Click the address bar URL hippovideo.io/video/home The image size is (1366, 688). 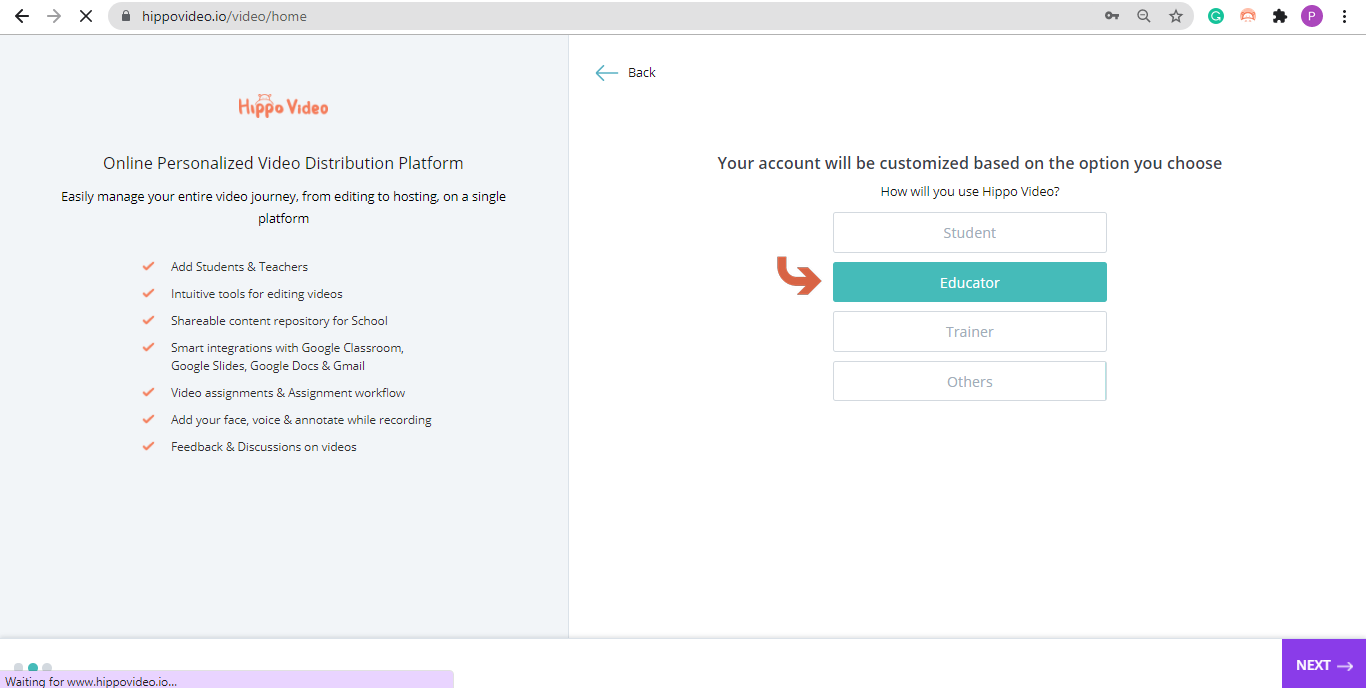tap(222, 16)
